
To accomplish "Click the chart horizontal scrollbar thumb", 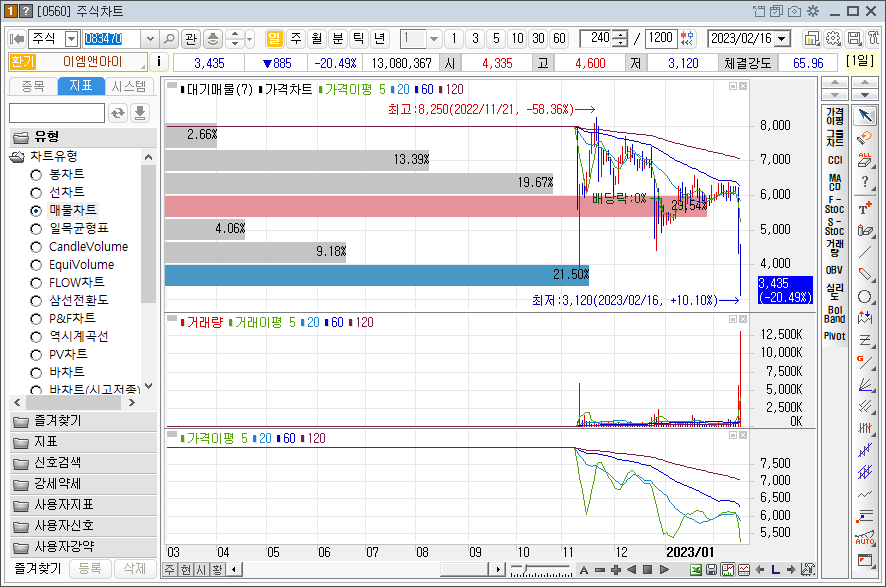I will (464, 569).
